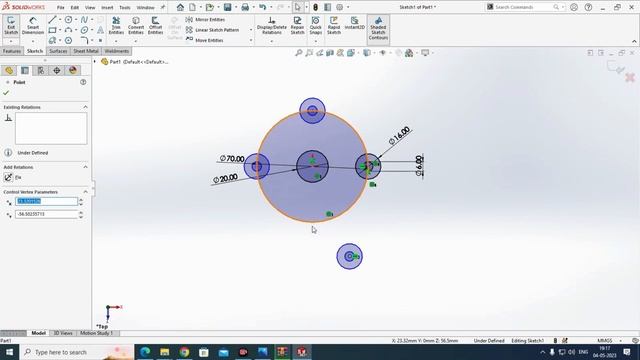
Task: Open the File menu
Action: tap(60, 7)
